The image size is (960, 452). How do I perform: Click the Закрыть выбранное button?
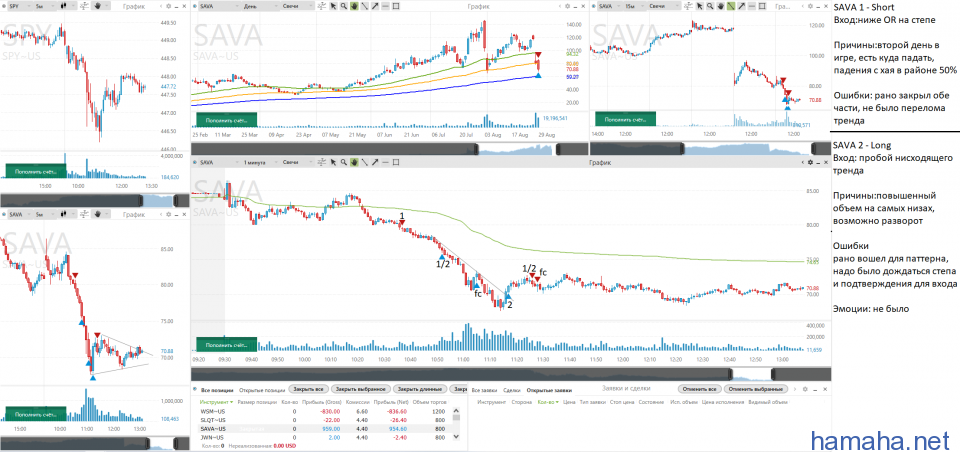click(361, 390)
